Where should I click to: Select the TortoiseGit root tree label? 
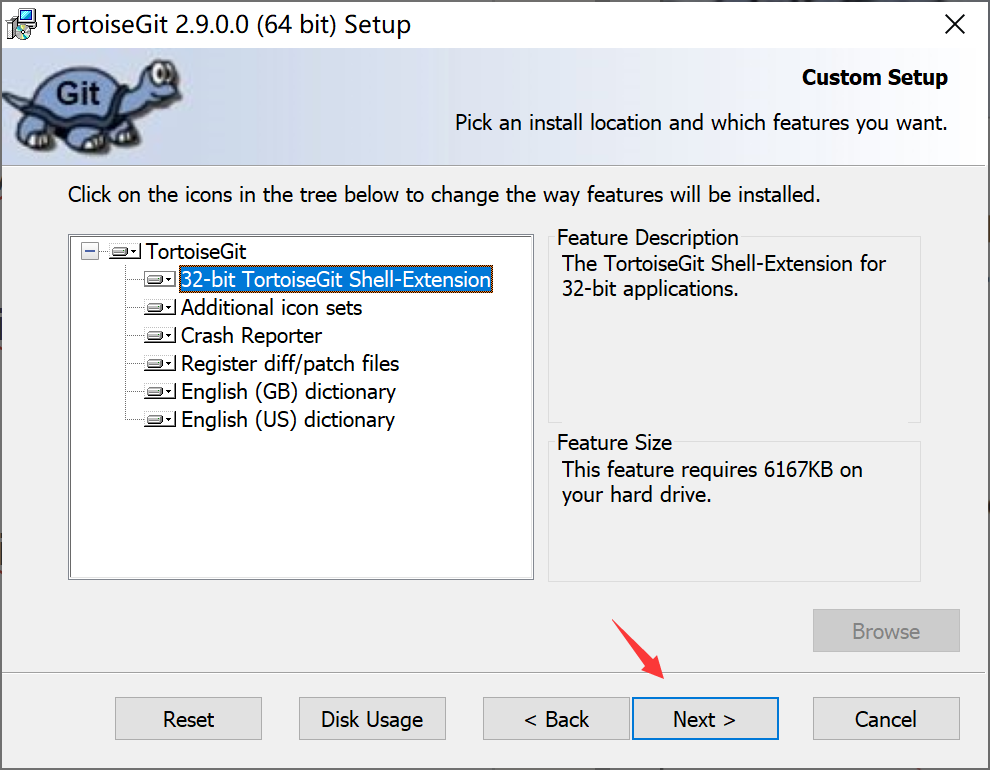(x=196, y=252)
